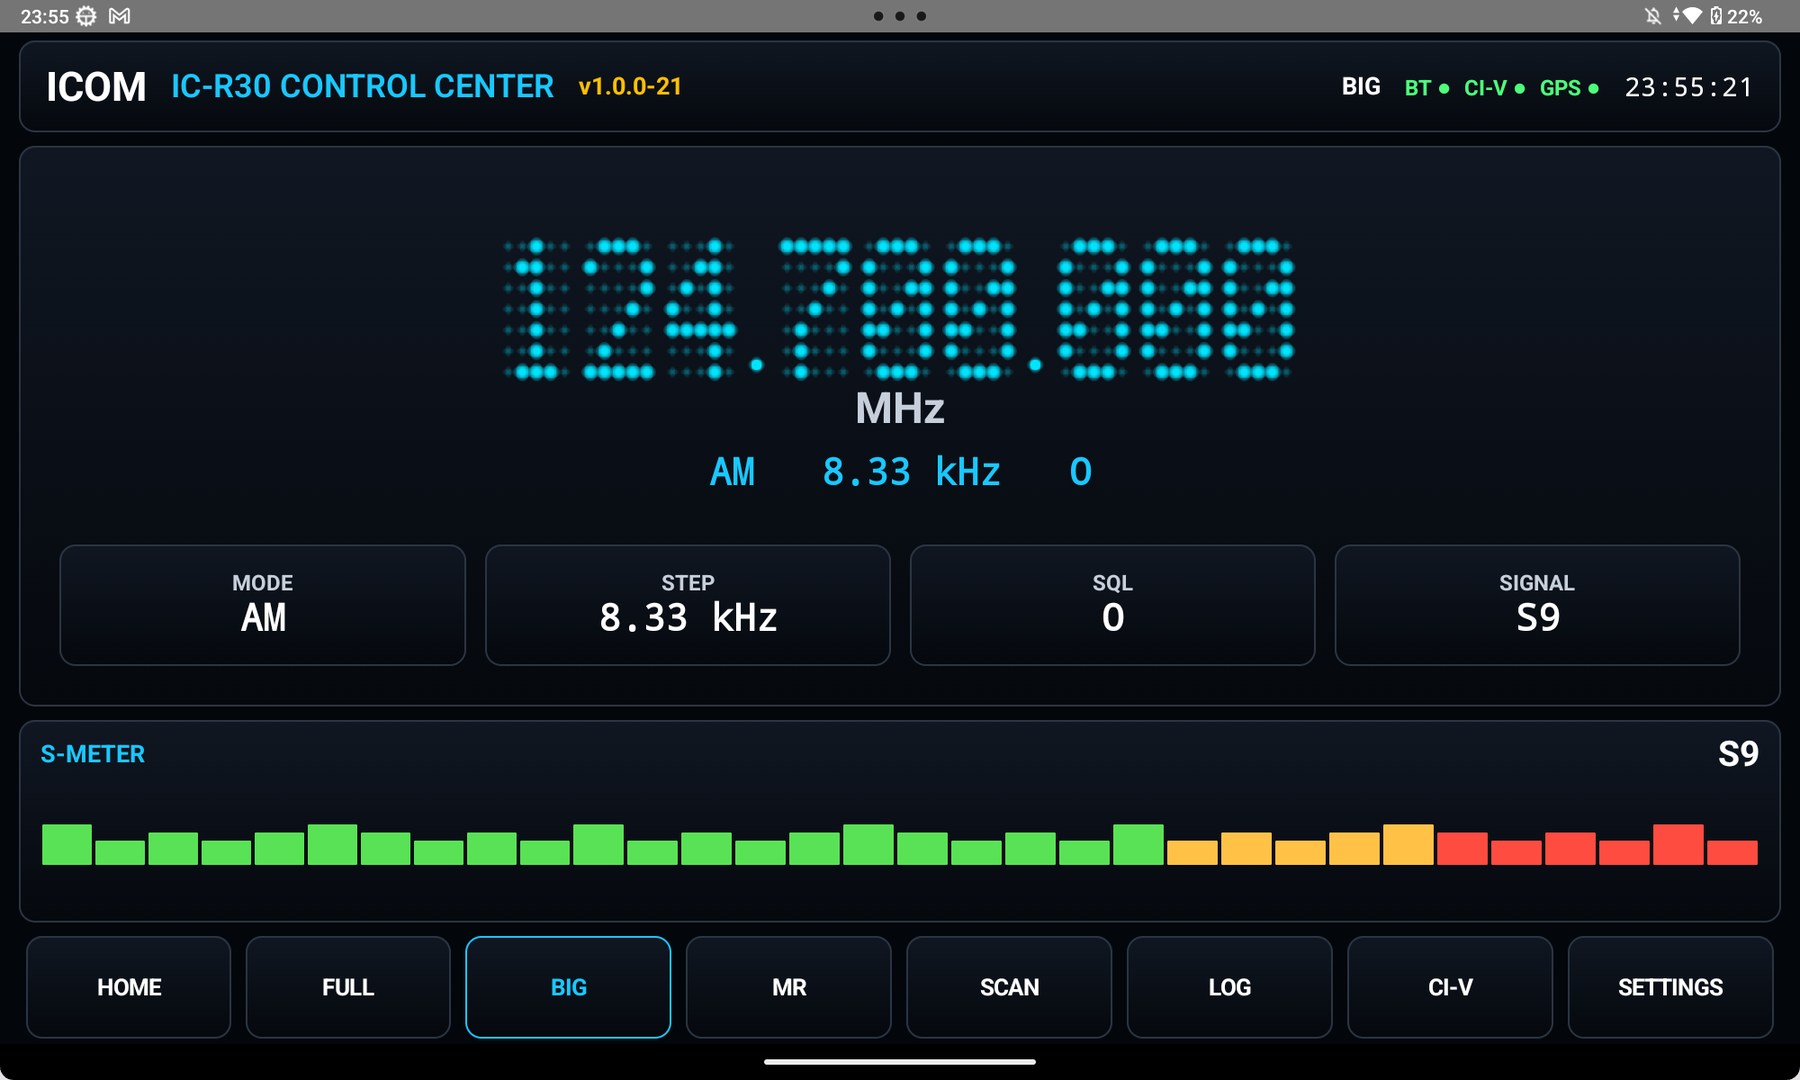Image resolution: width=1800 pixels, height=1080 pixels.
Task: Click the S-METER heading
Action: (92, 754)
